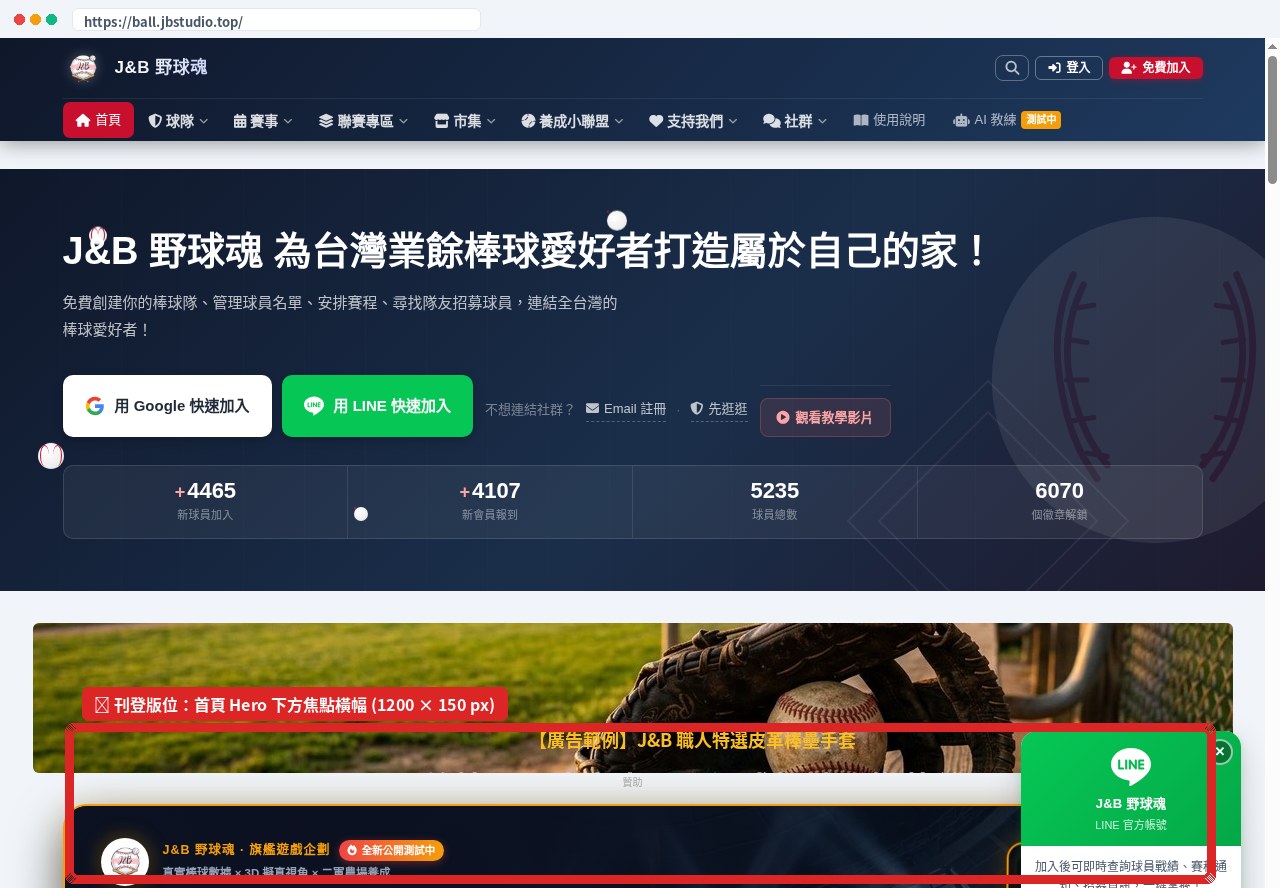Expand the 養成小聯盟 dropdown menu

coord(572,121)
